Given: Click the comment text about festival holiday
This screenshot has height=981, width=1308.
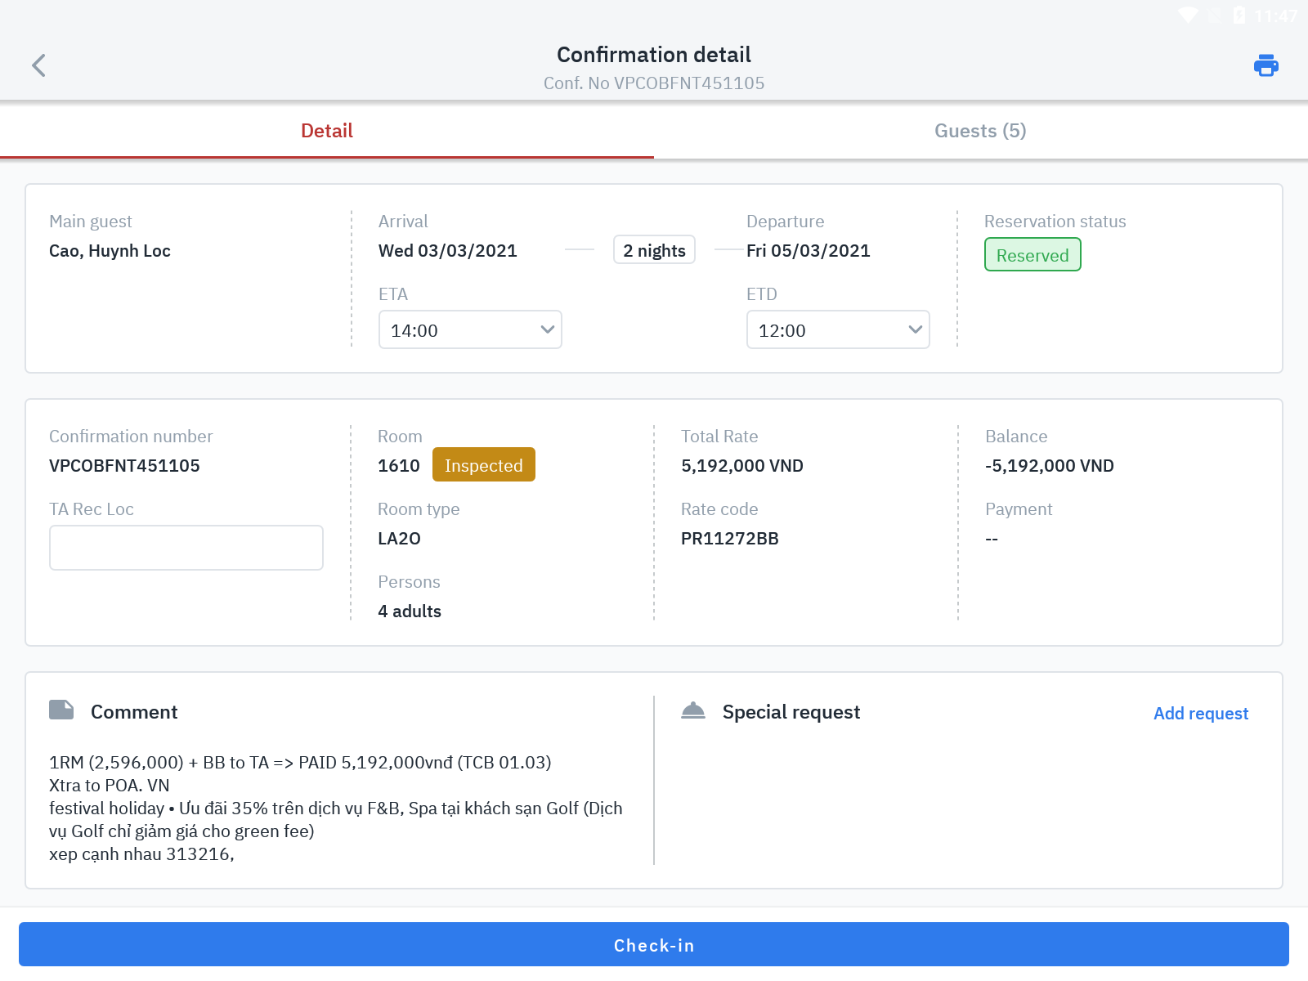Looking at the screenshot, I should click(335, 808).
